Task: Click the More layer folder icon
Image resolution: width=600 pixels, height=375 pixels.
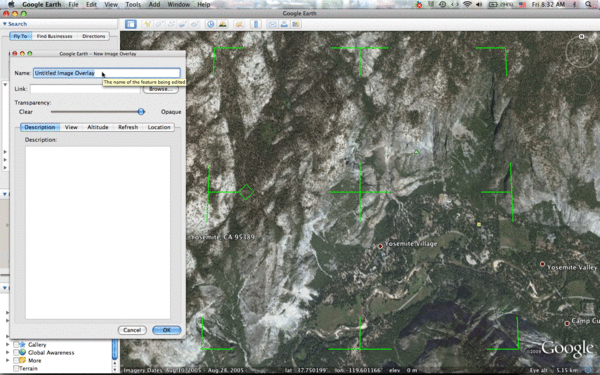Action: click(x=23, y=360)
